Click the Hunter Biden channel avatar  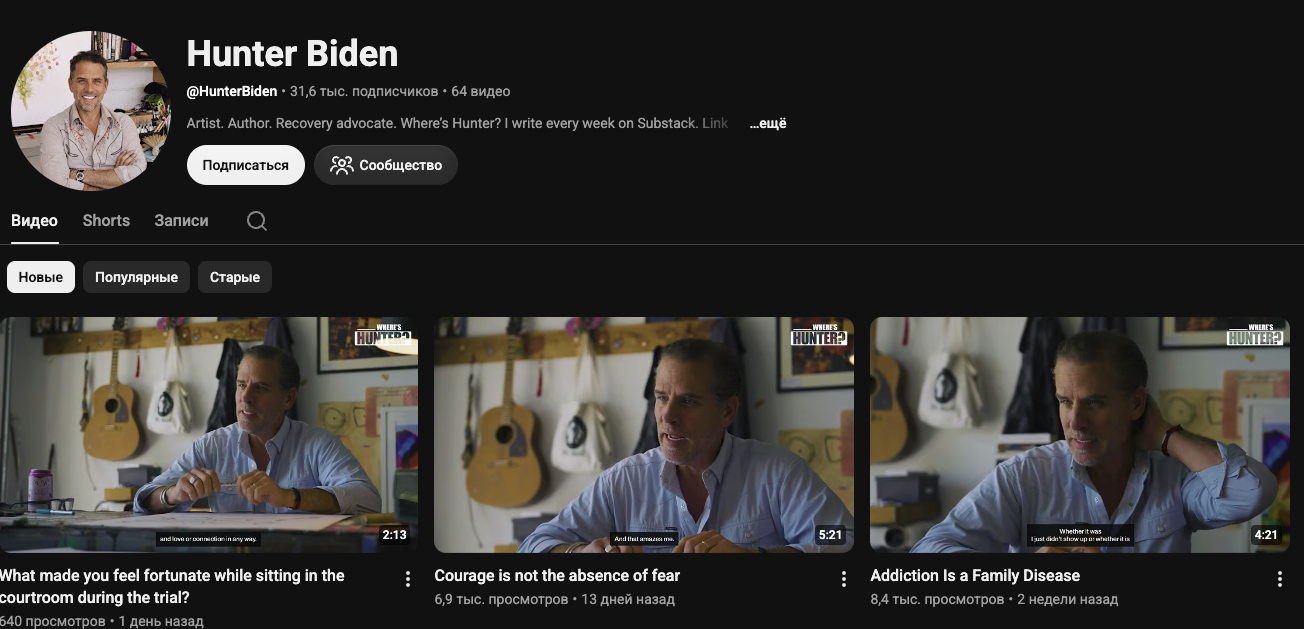click(91, 110)
